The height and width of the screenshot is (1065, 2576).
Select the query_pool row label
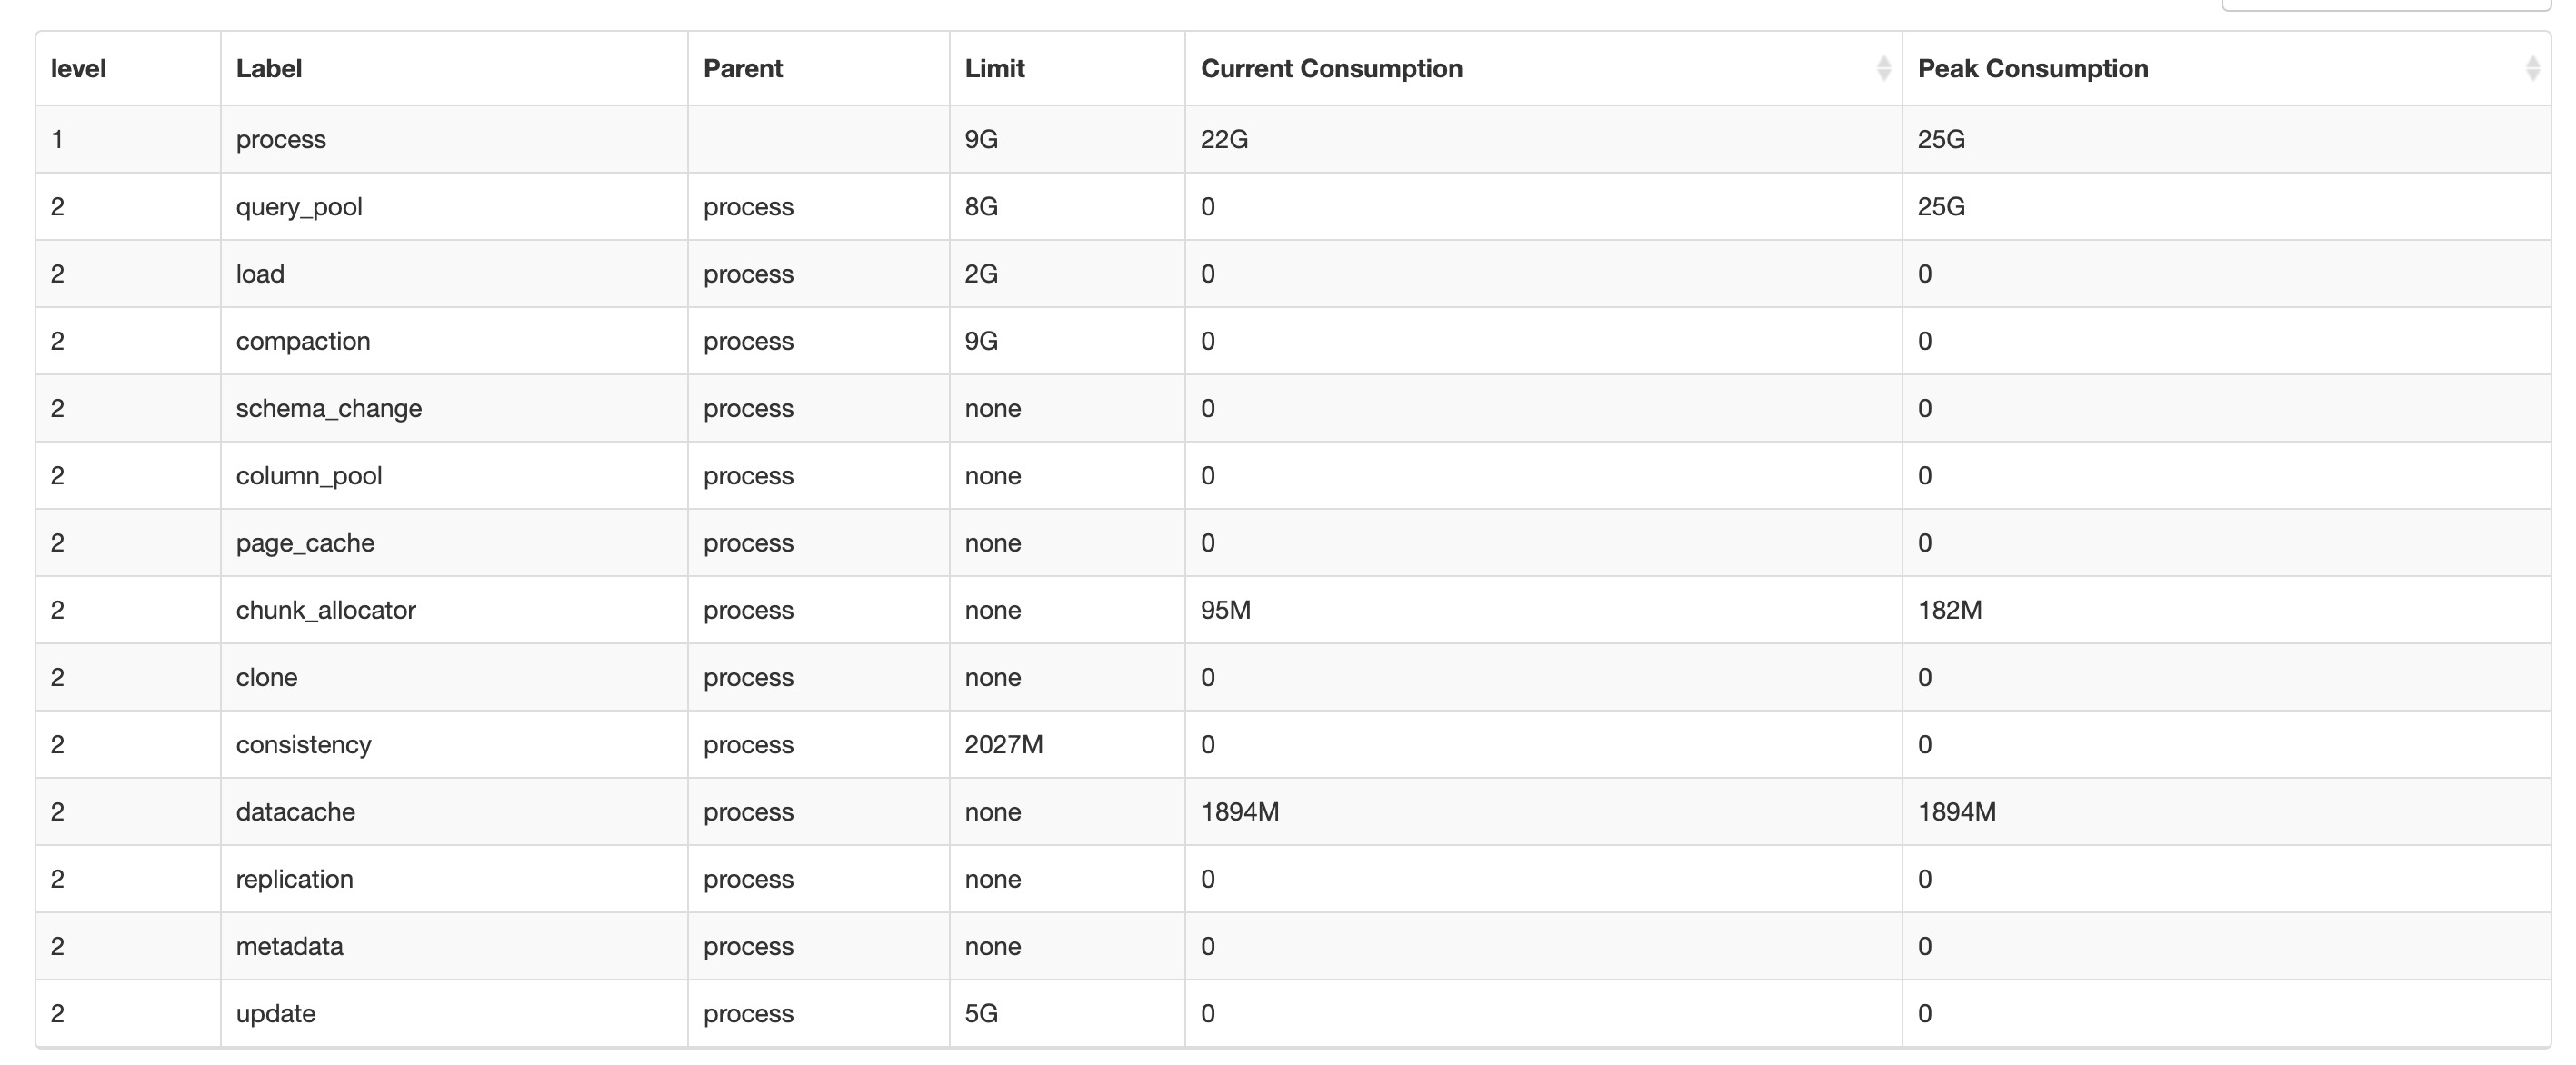(x=299, y=207)
